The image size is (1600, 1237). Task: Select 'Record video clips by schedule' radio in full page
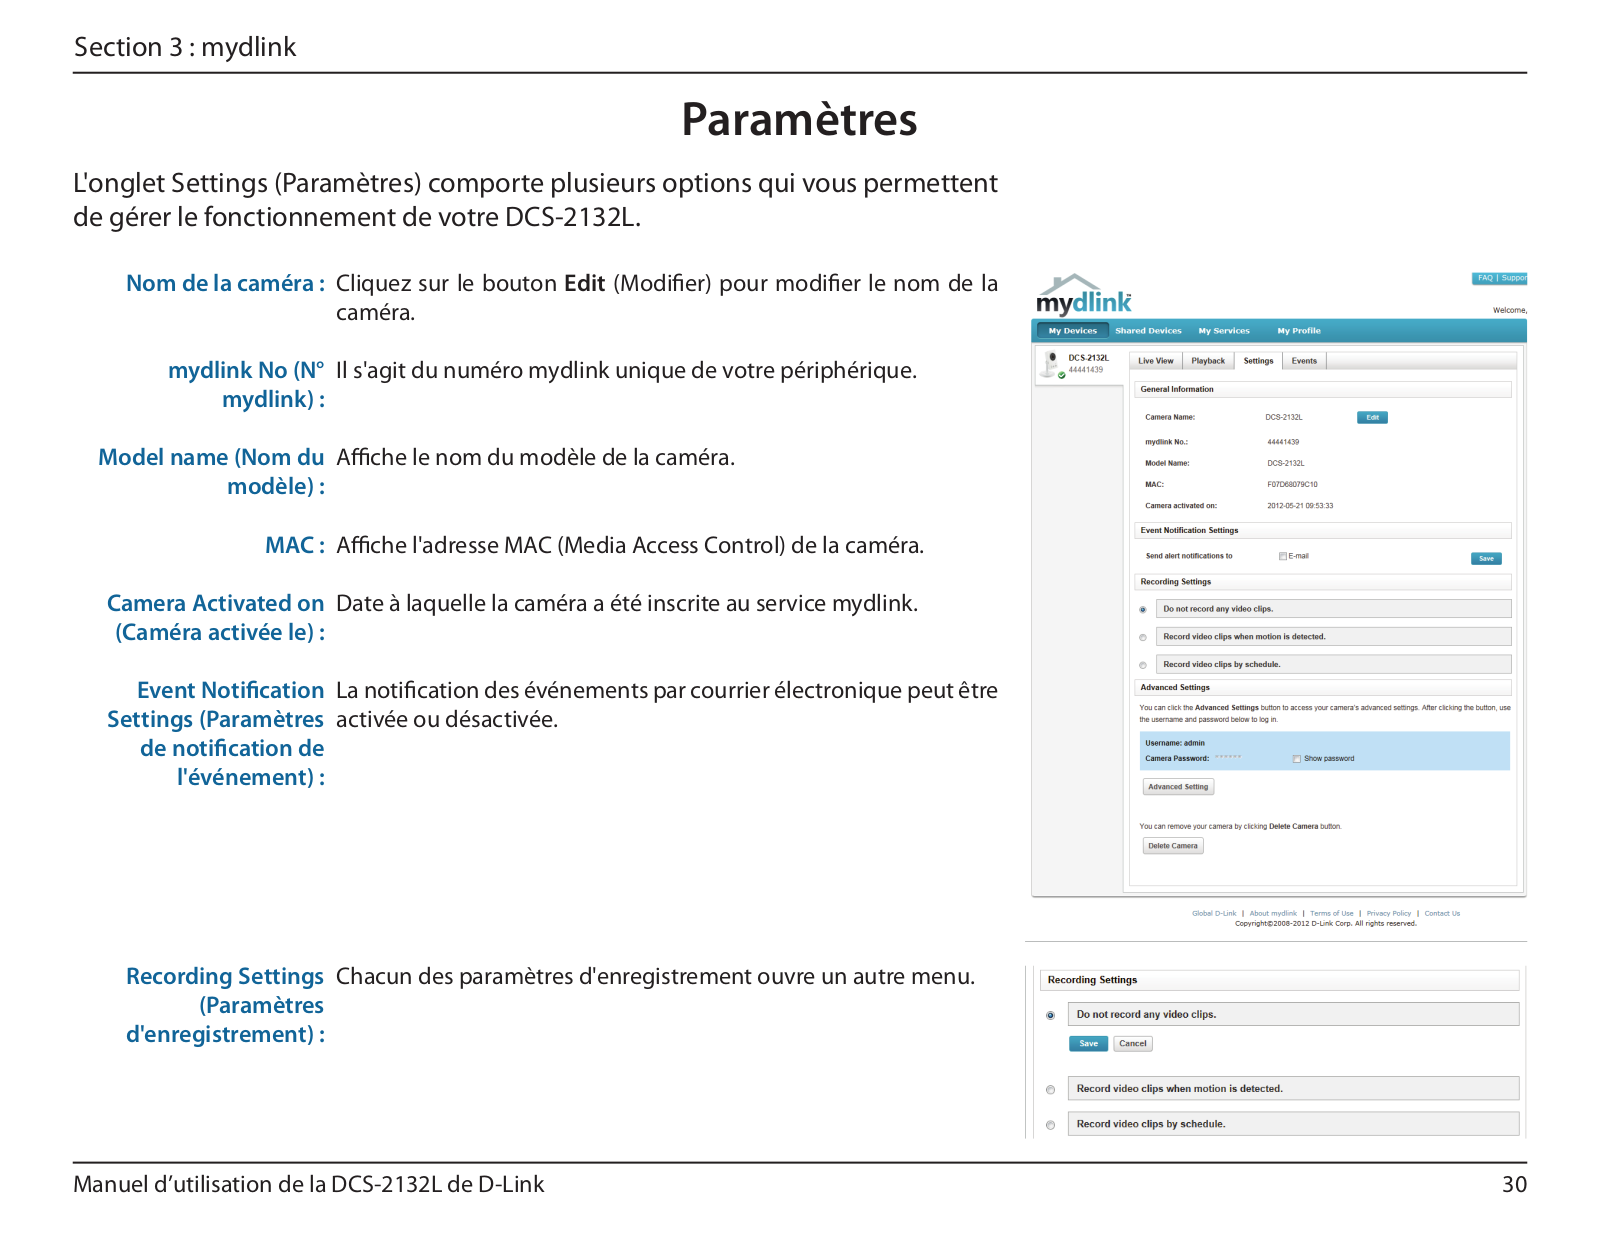tap(1143, 666)
